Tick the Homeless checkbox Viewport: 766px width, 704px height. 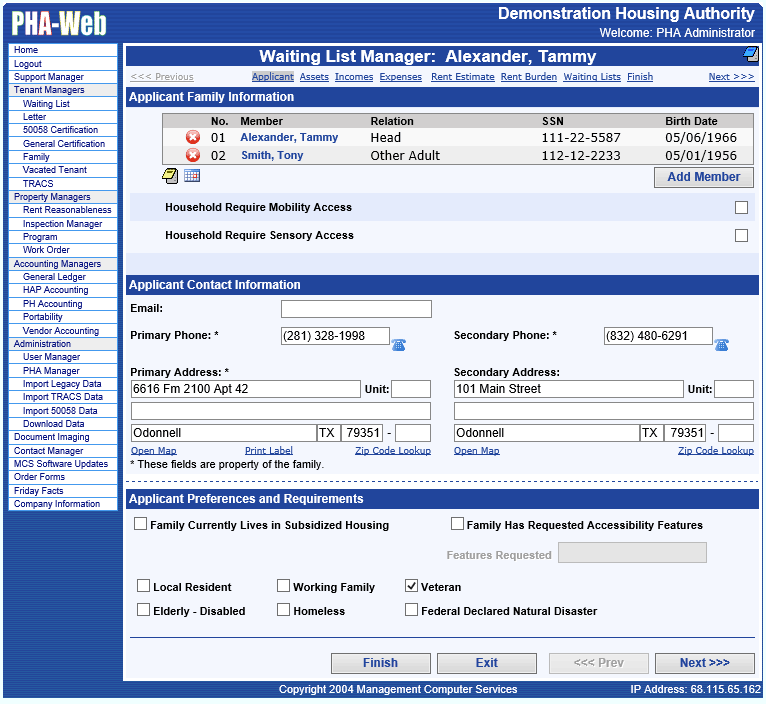click(283, 610)
